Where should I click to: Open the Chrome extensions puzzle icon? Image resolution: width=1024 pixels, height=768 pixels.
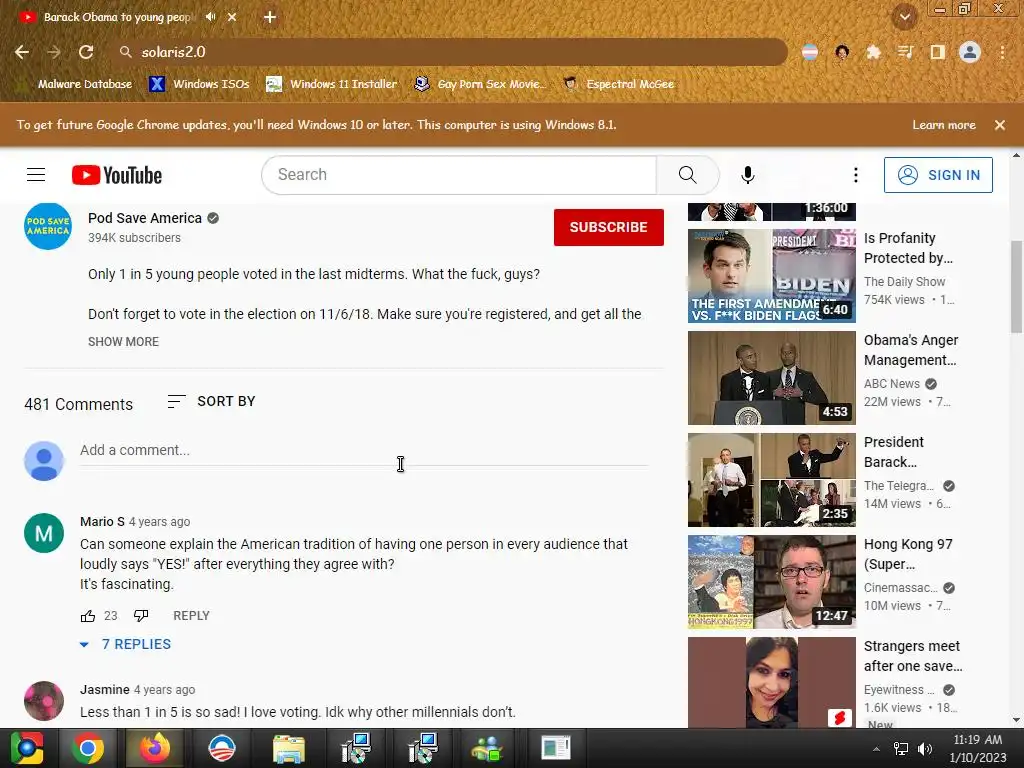pos(873,52)
